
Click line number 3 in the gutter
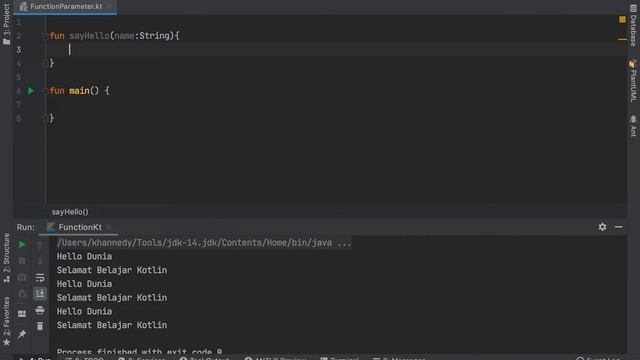pos(19,50)
